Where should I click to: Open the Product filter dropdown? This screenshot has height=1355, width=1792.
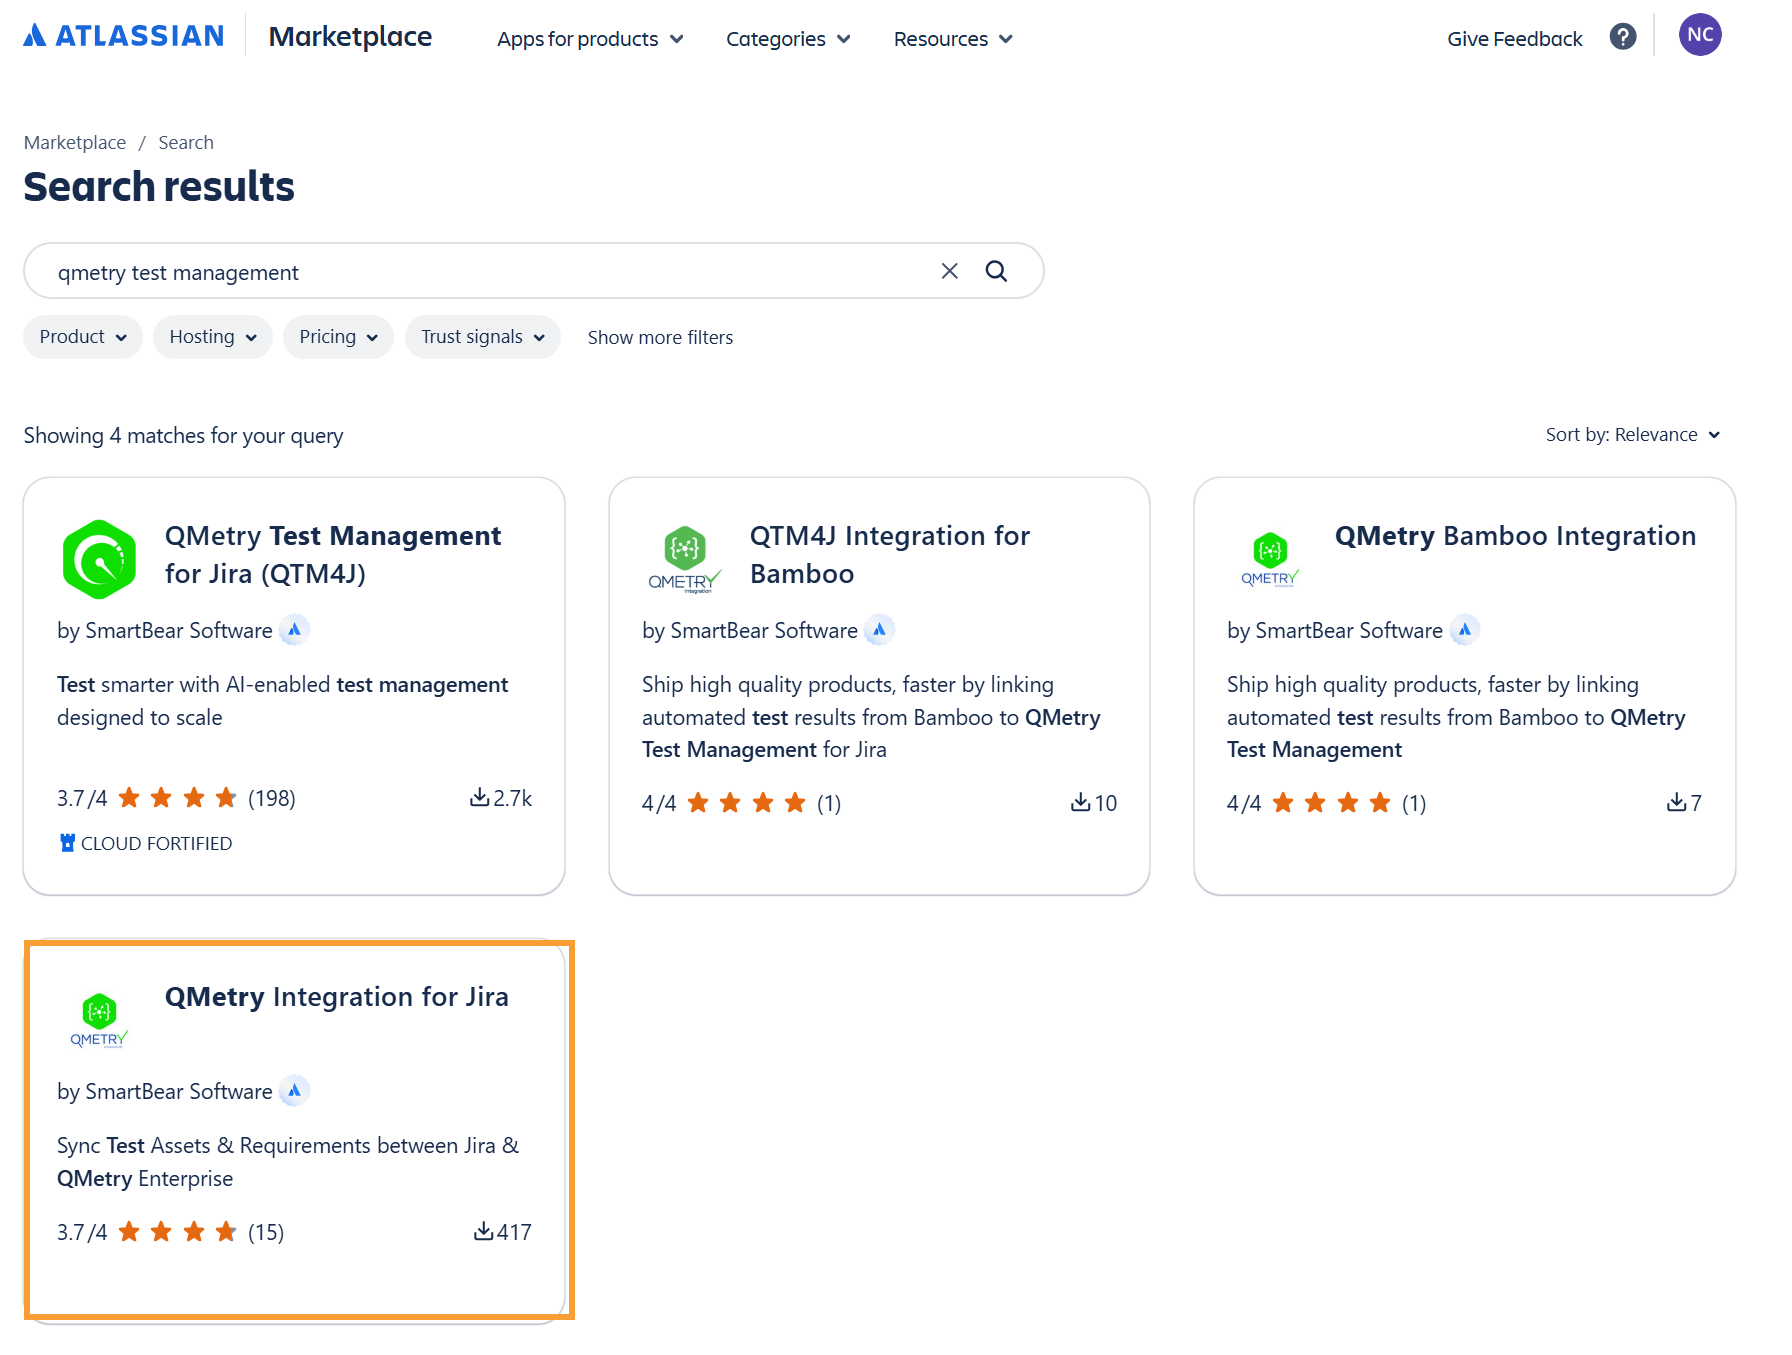pyautogui.click(x=83, y=337)
